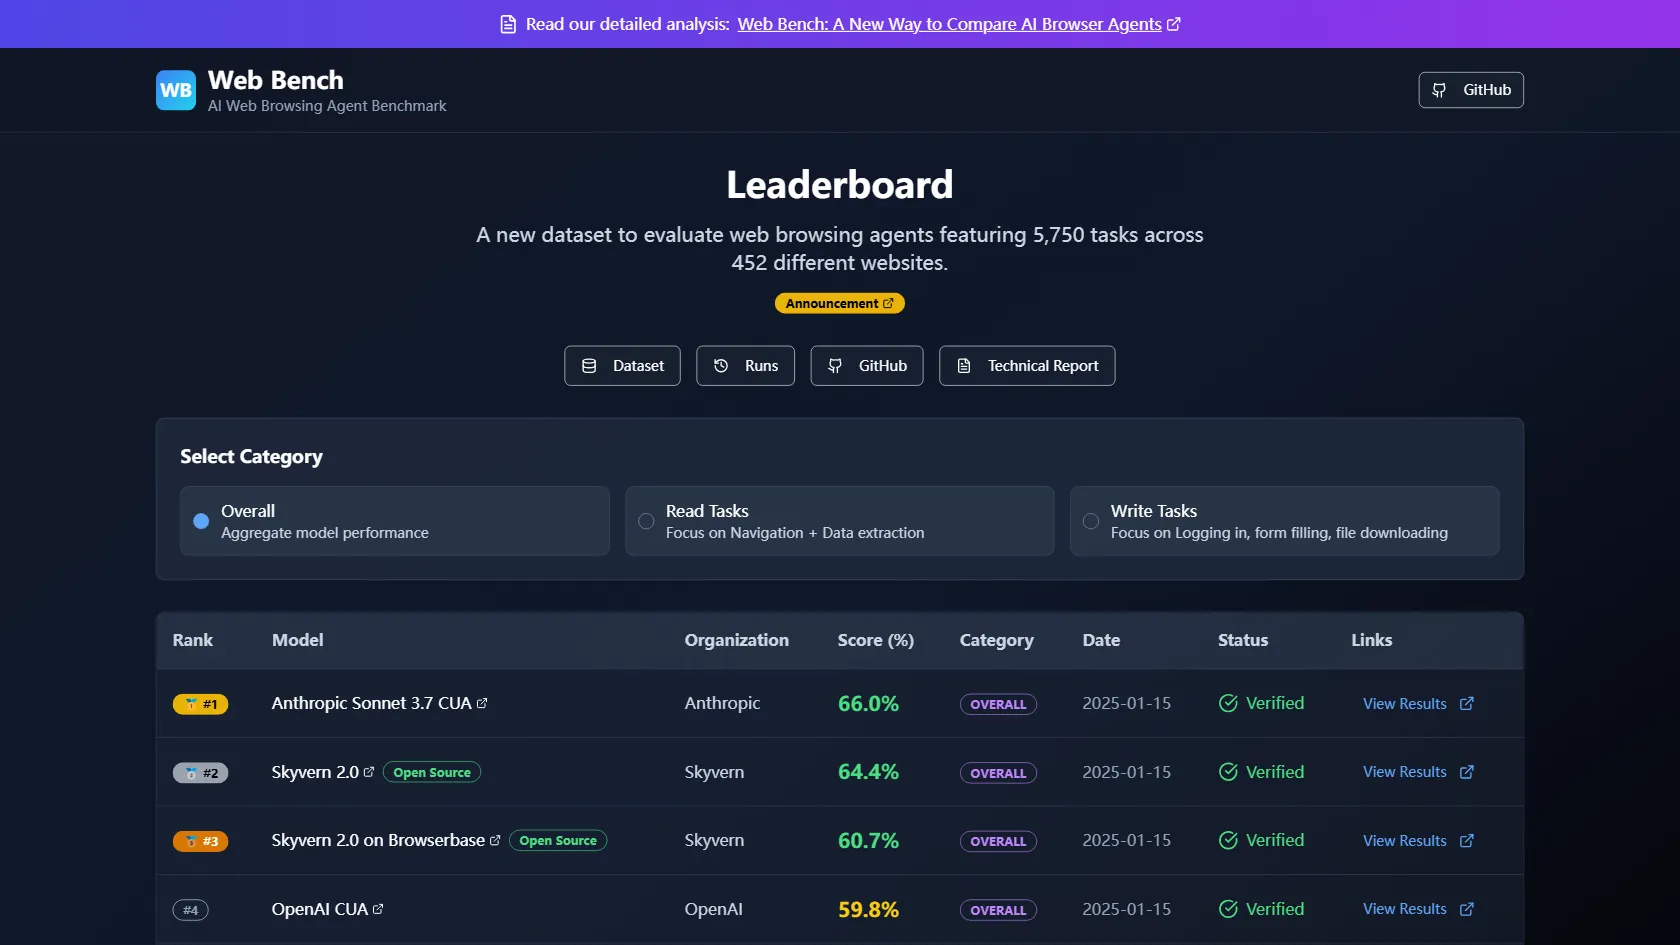Open the OpenAI CUA external link icon
1680x945 pixels.
click(x=378, y=909)
